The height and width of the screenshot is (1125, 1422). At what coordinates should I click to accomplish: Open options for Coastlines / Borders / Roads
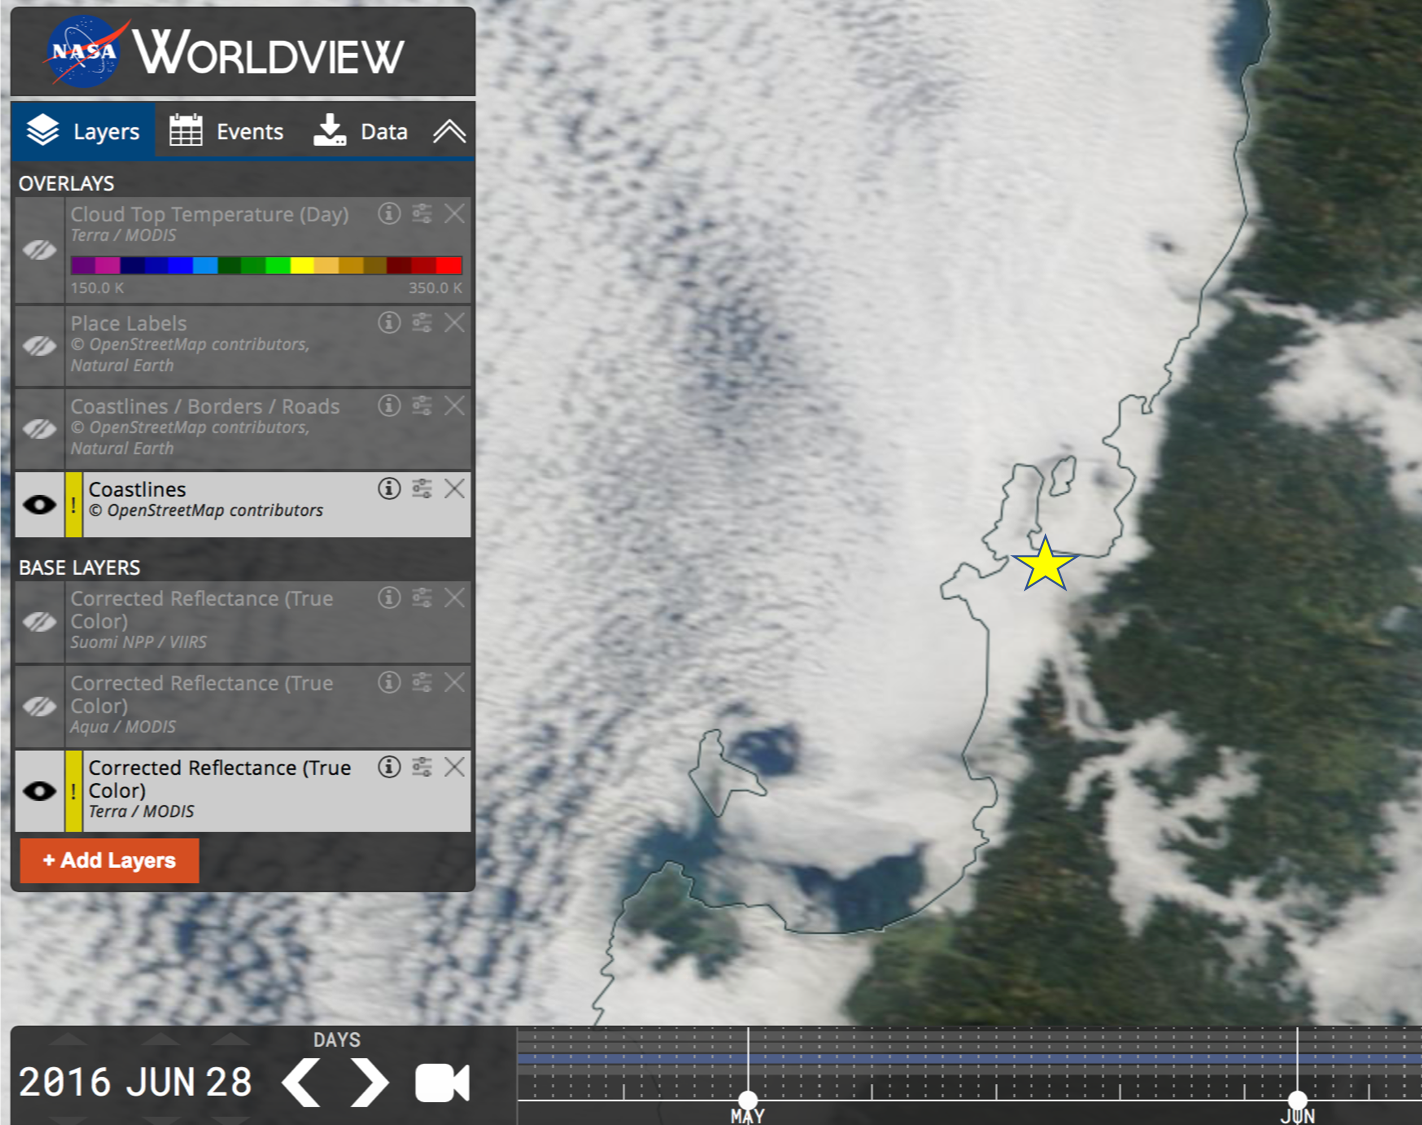422,405
